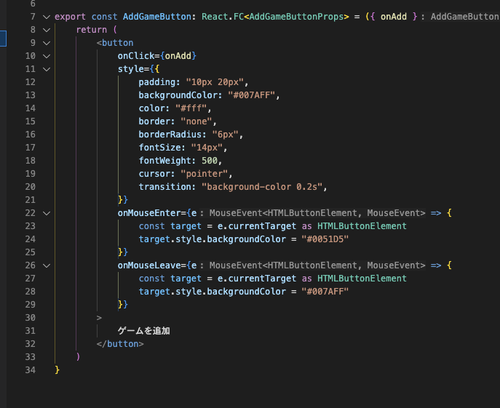Click the MouseEvent inlay hint on line 22
The width and height of the screenshot is (500, 408).
click(317, 213)
